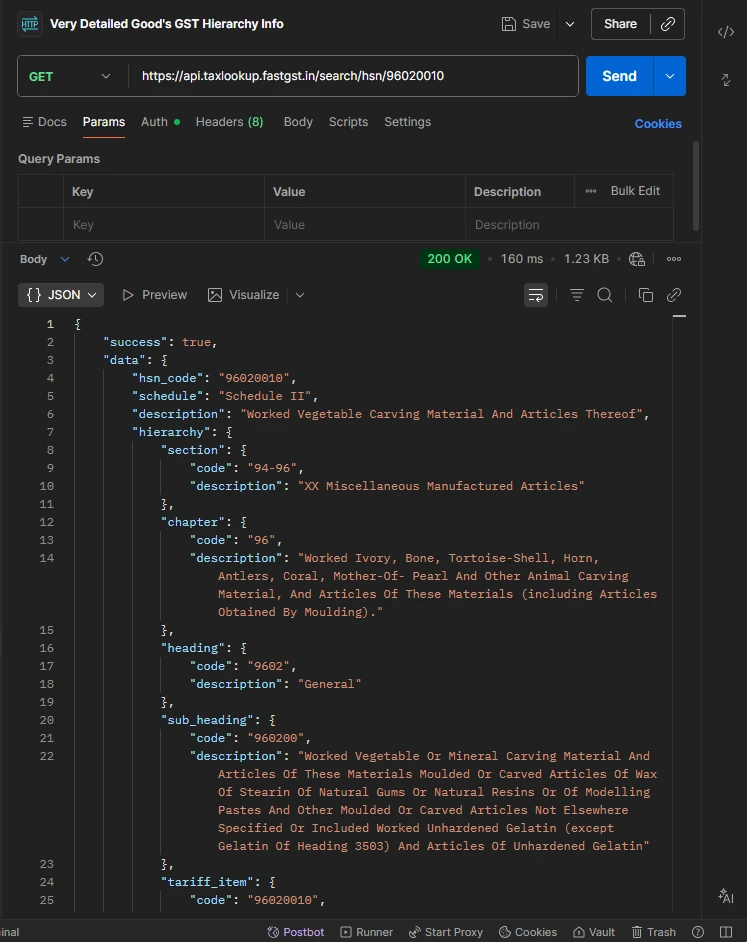Copy the response body icon
747x942 pixels.
point(645,295)
